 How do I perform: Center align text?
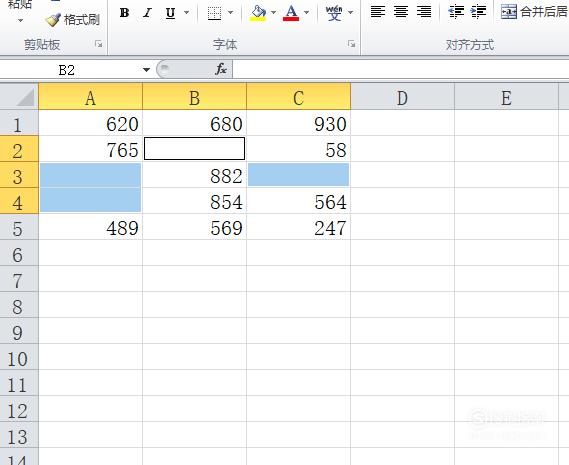point(401,12)
